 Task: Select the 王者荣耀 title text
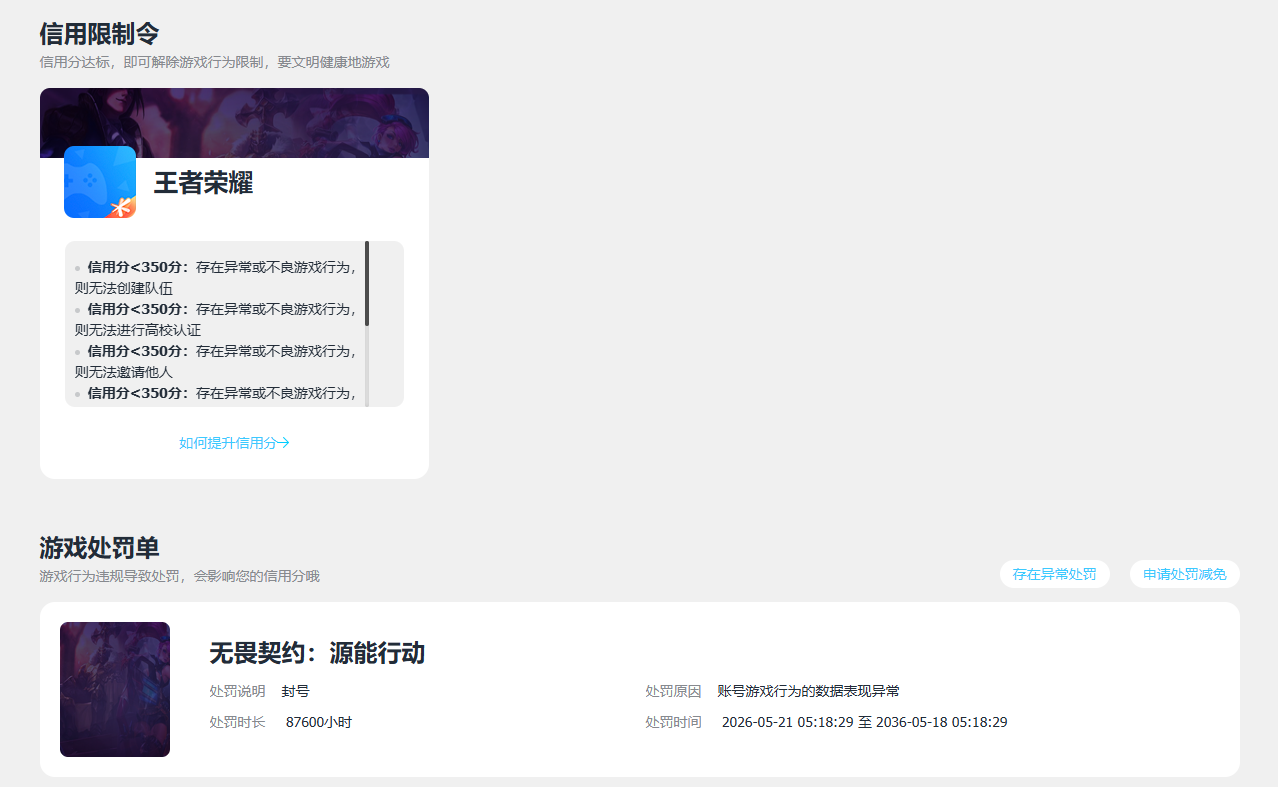(x=203, y=183)
